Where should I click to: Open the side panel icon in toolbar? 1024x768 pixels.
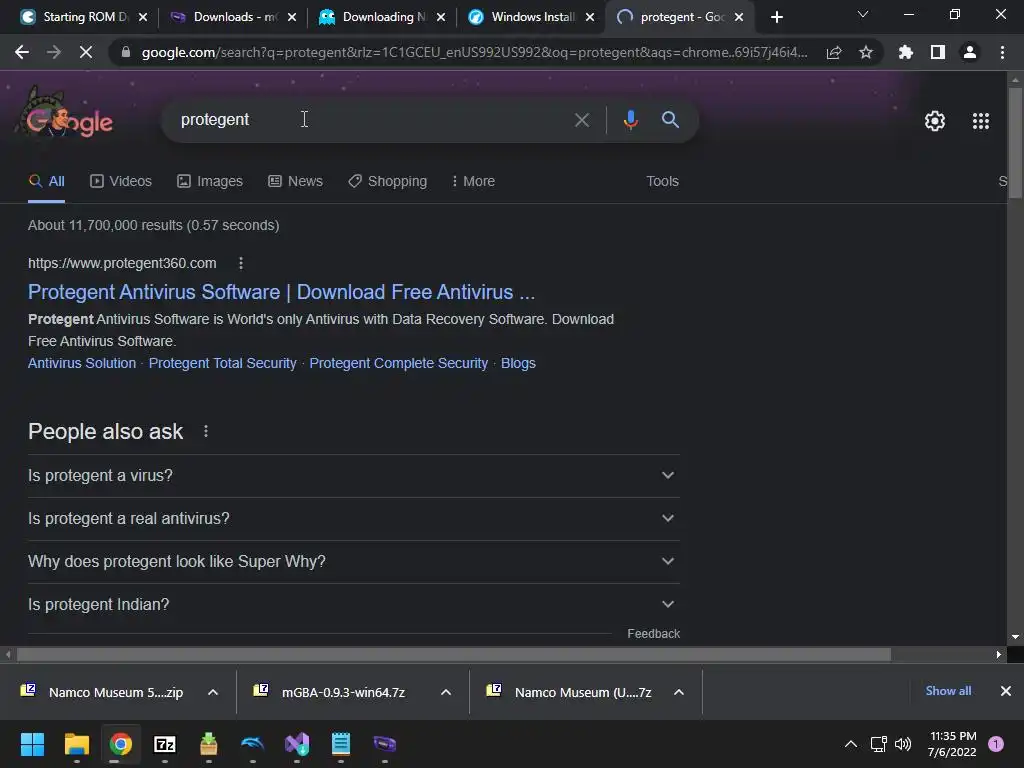pos(938,52)
